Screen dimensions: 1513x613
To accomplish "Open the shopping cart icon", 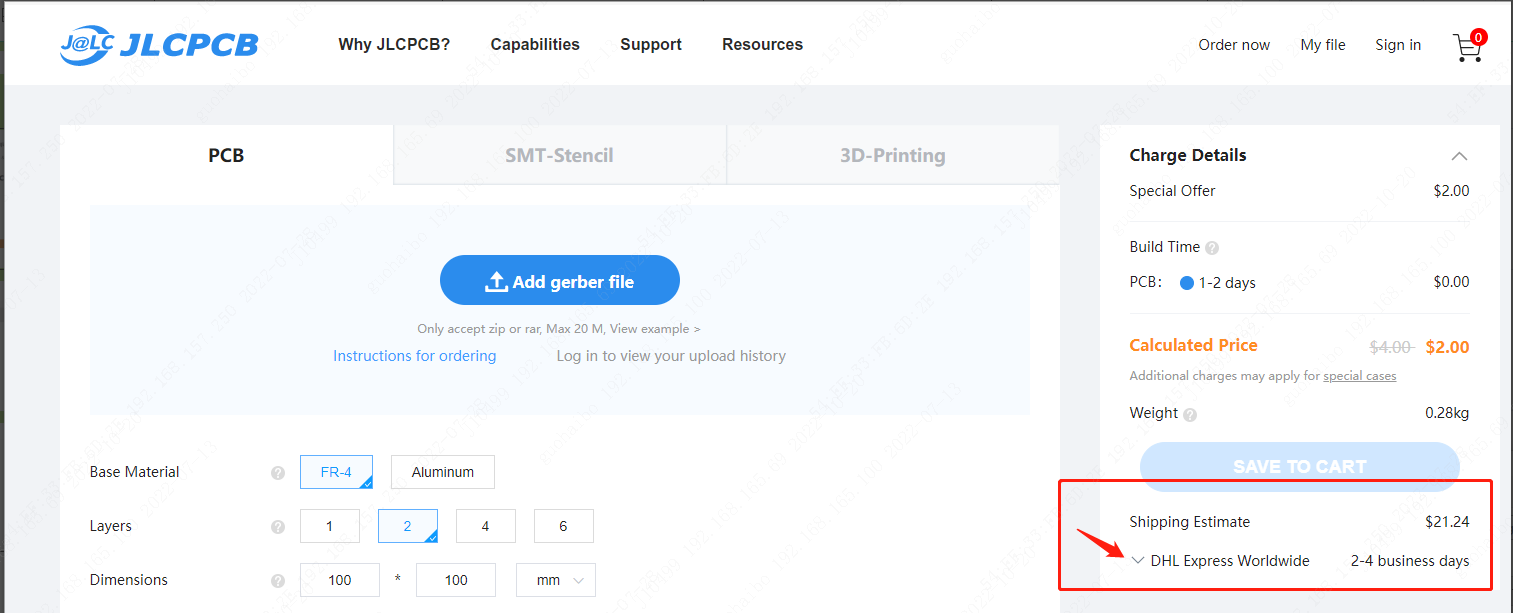I will [x=1469, y=45].
